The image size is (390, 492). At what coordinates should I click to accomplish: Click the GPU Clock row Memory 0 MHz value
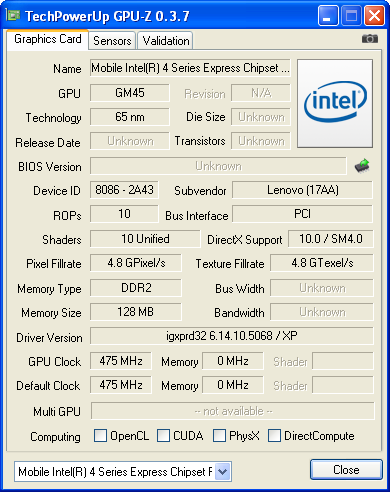(x=233, y=361)
